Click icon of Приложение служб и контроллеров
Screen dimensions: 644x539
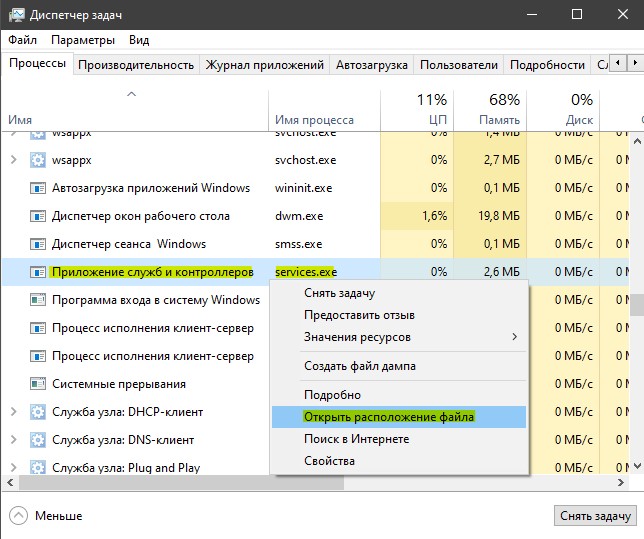point(38,272)
